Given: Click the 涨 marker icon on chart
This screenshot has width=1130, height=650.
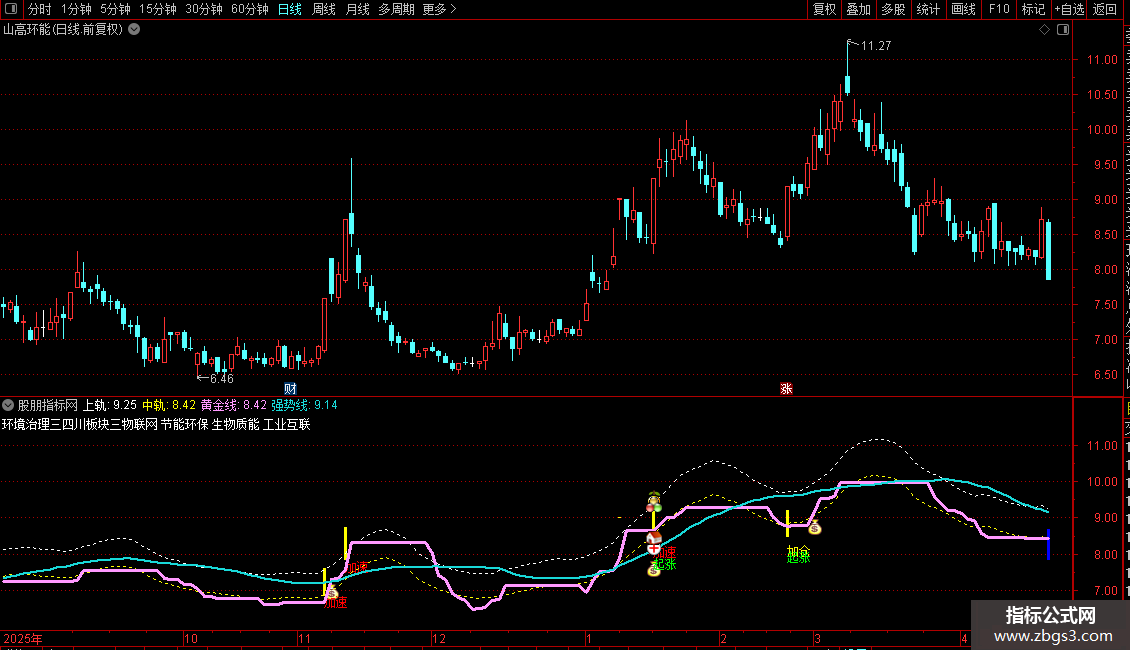Looking at the screenshot, I should [x=786, y=388].
